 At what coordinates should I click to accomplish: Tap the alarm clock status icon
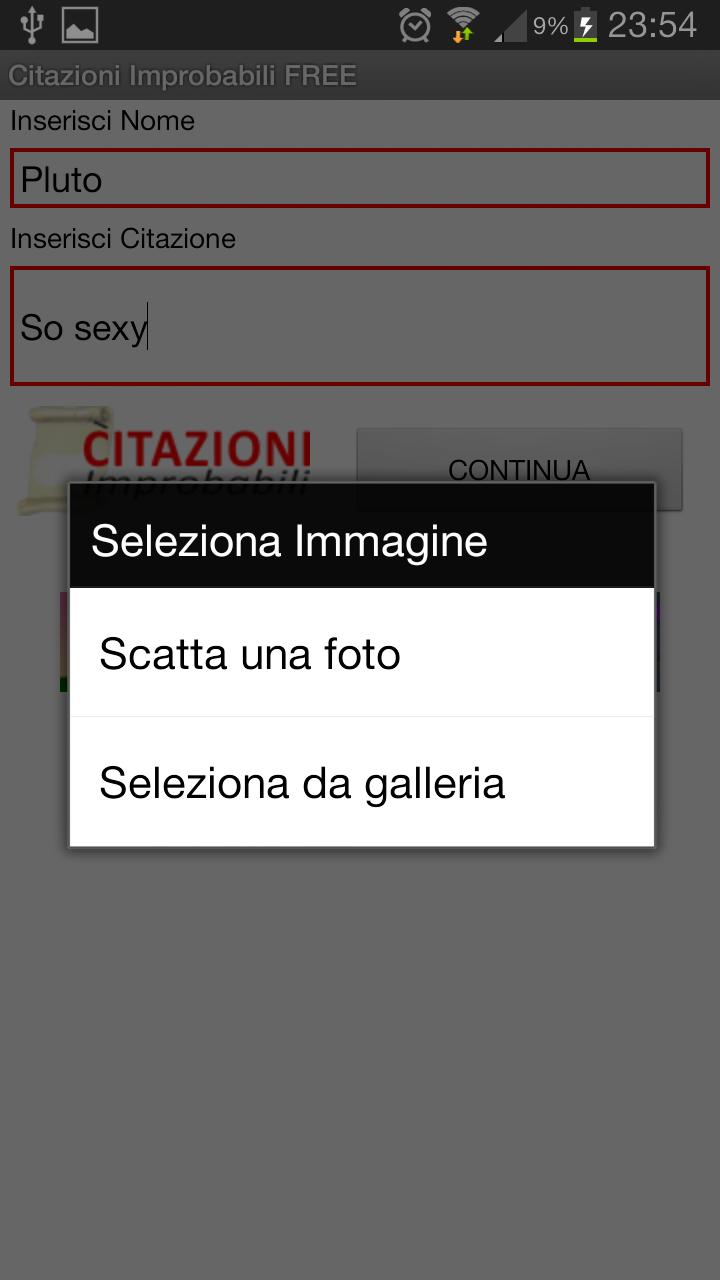point(415,25)
